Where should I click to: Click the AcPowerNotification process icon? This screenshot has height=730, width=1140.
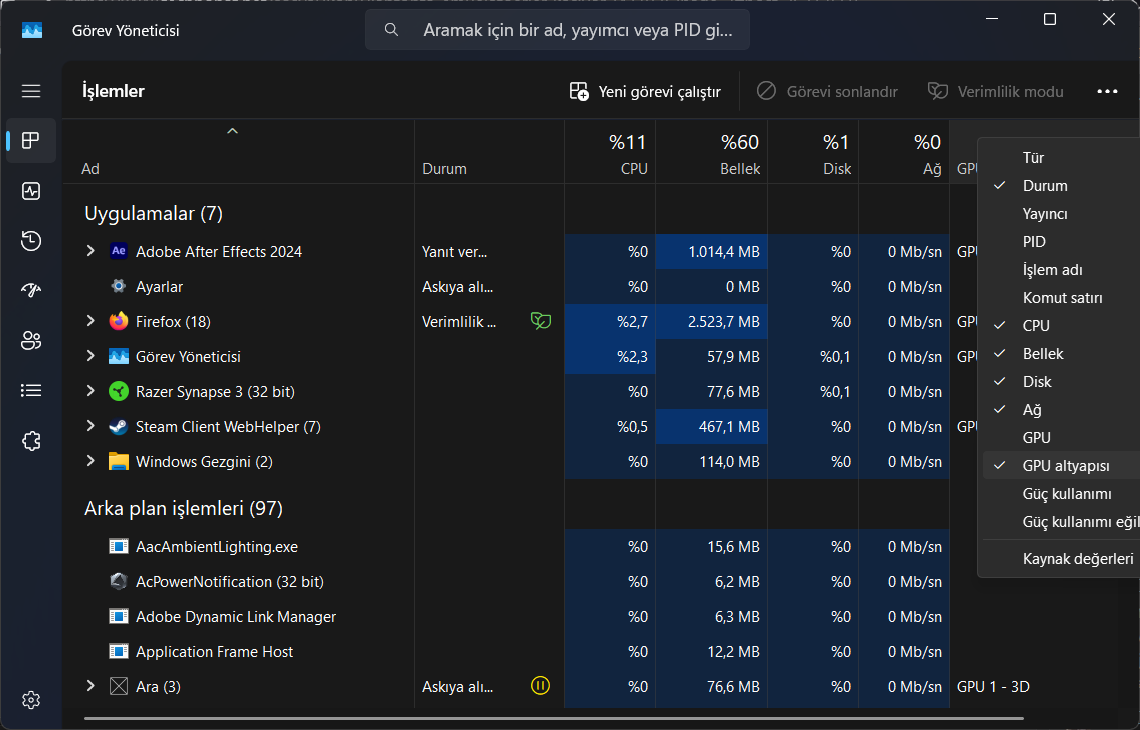(119, 582)
